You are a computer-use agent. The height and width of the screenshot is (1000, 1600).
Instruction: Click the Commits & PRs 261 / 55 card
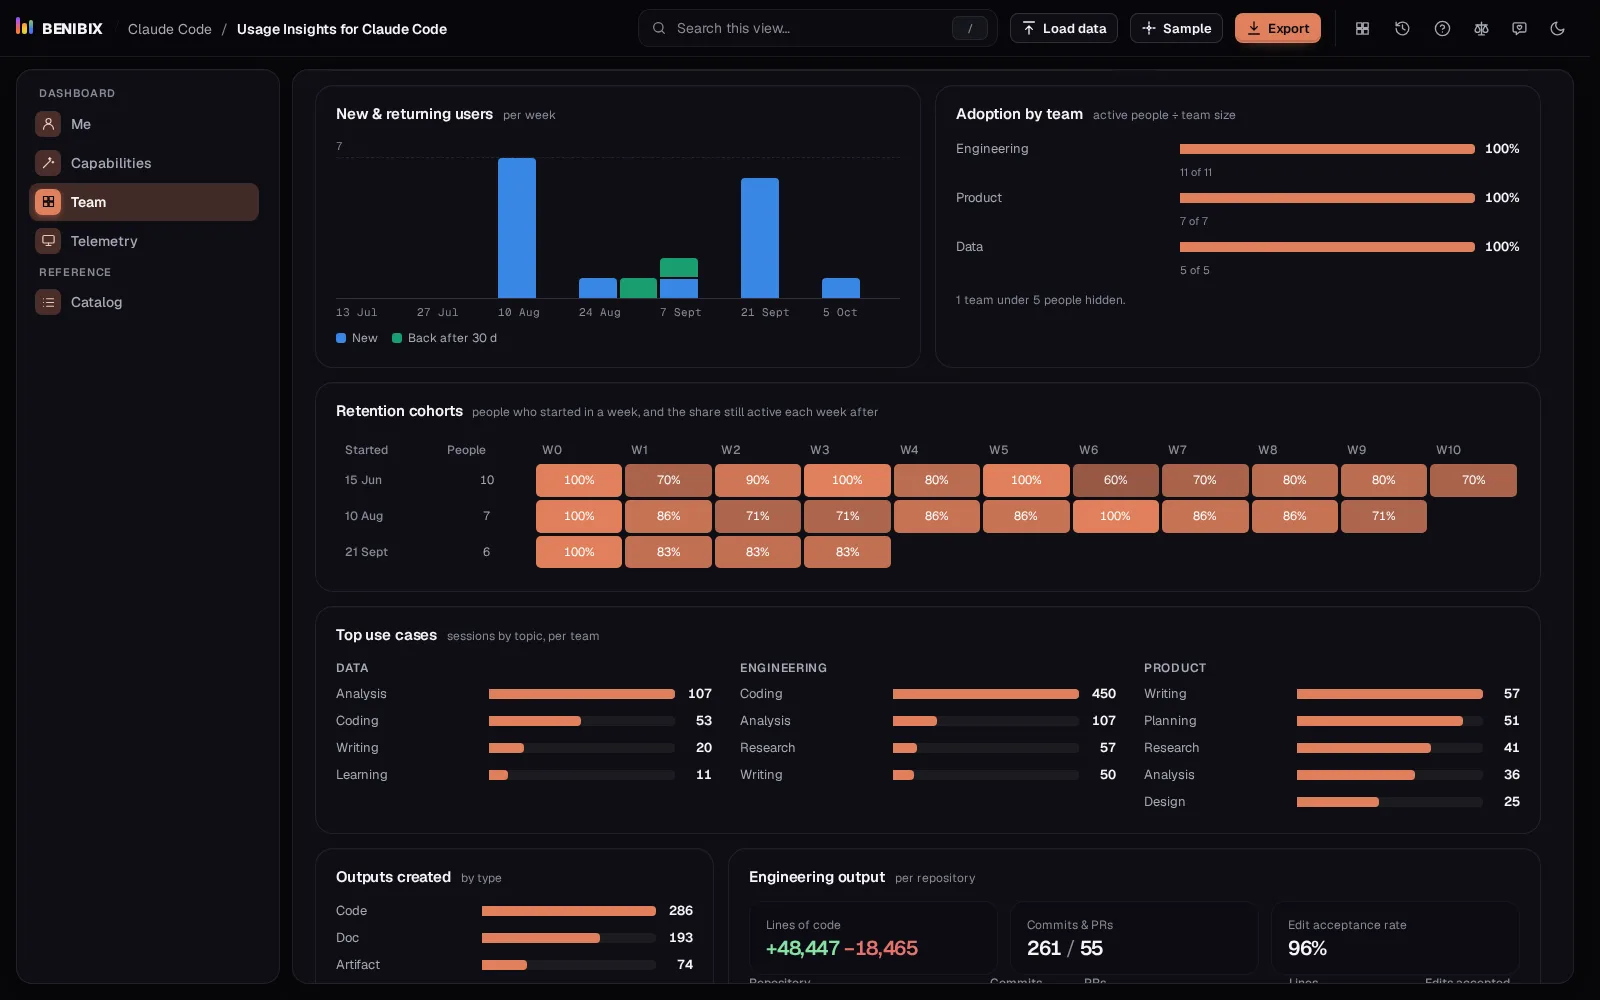click(x=1134, y=938)
